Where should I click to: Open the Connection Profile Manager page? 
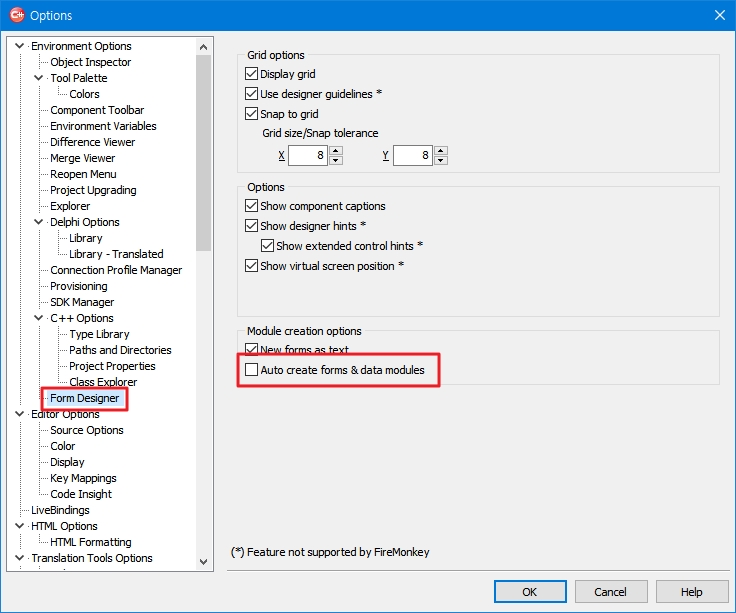(116, 270)
